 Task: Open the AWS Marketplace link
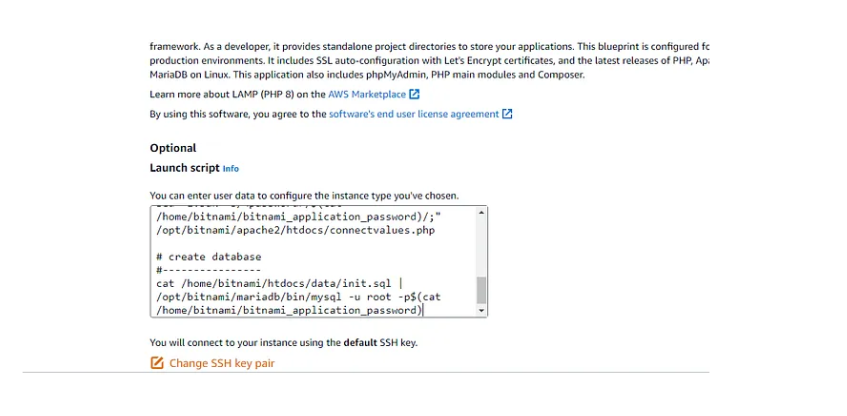pyautogui.click(x=367, y=94)
